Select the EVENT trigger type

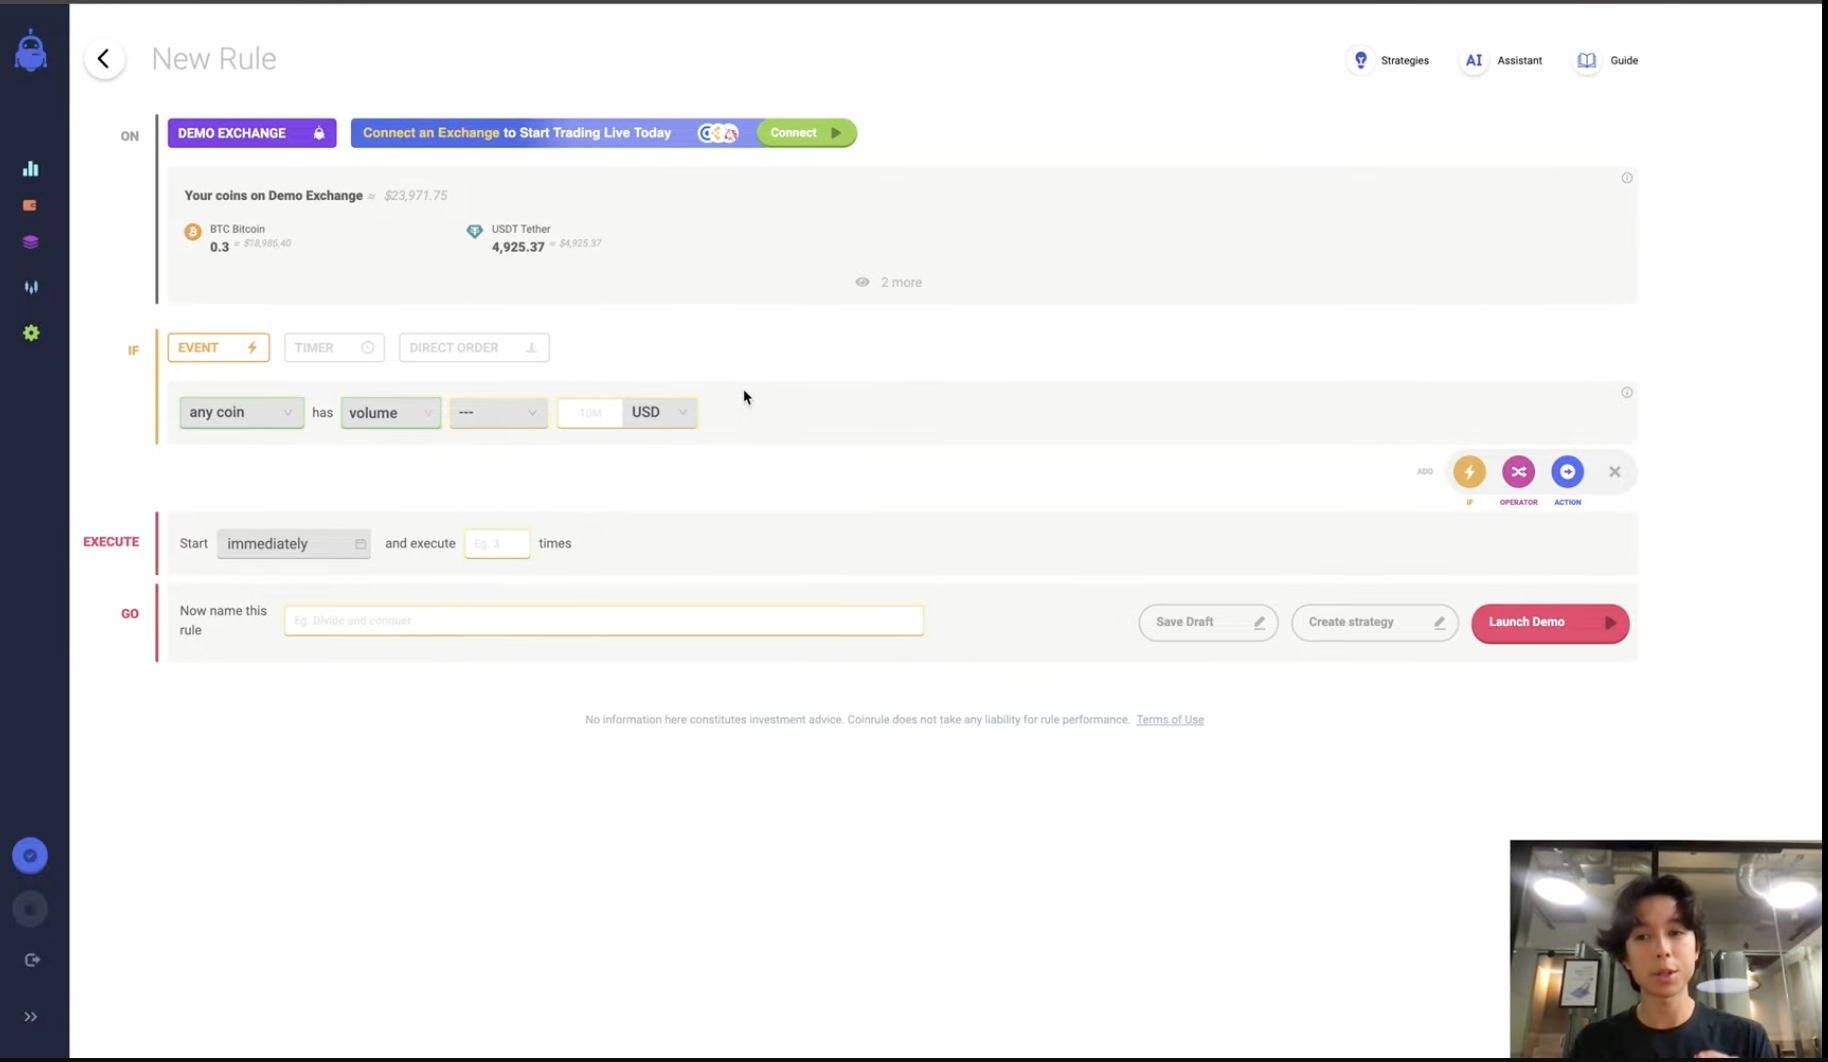(x=218, y=348)
